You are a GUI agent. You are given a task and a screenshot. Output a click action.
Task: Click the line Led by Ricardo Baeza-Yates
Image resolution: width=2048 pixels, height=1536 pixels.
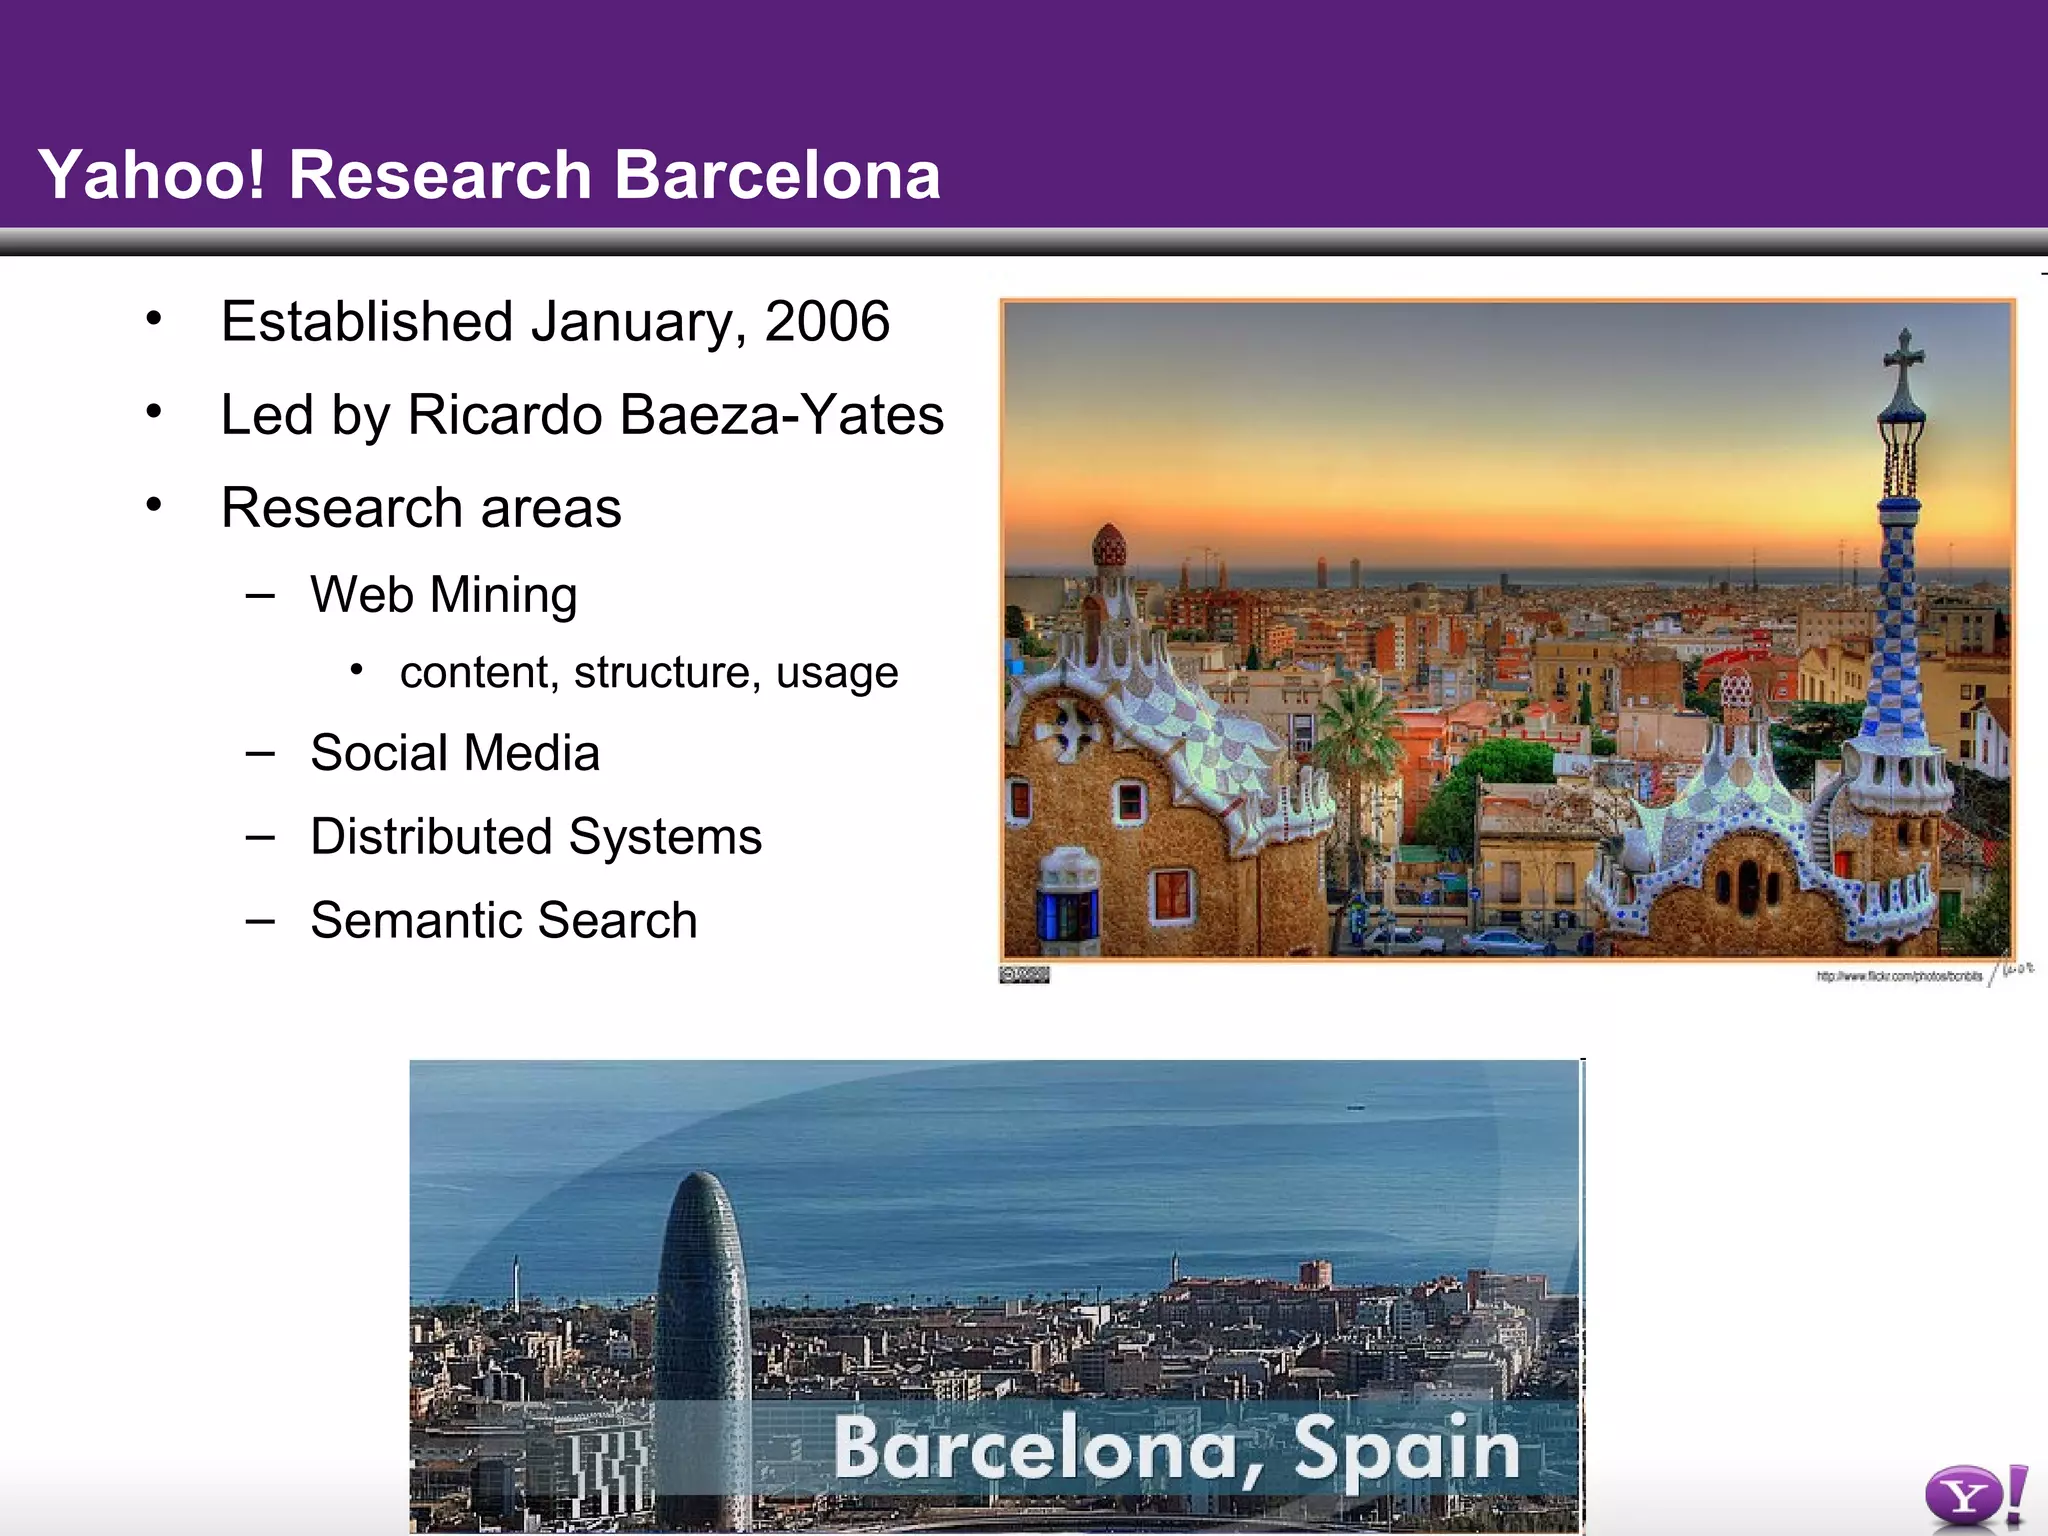click(582, 416)
